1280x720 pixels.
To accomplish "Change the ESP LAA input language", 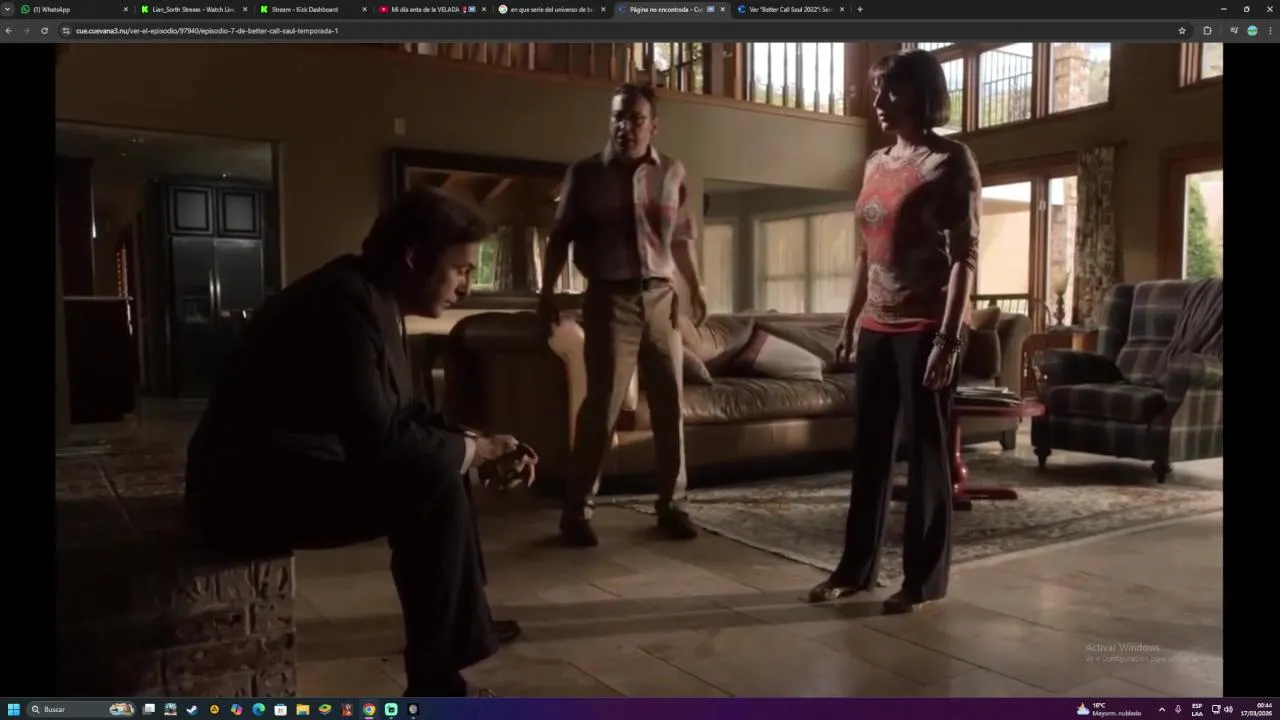I will tap(1197, 709).
